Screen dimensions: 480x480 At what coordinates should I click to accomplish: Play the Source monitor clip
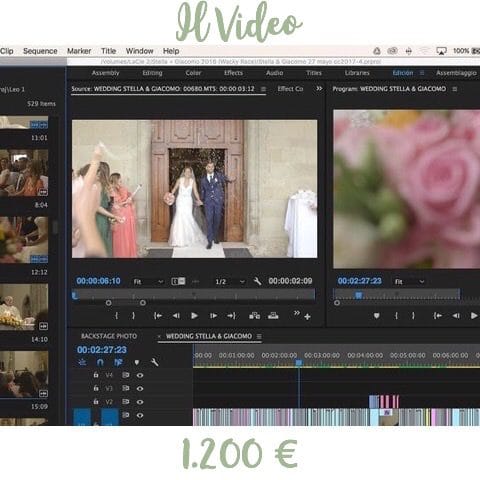(194, 316)
